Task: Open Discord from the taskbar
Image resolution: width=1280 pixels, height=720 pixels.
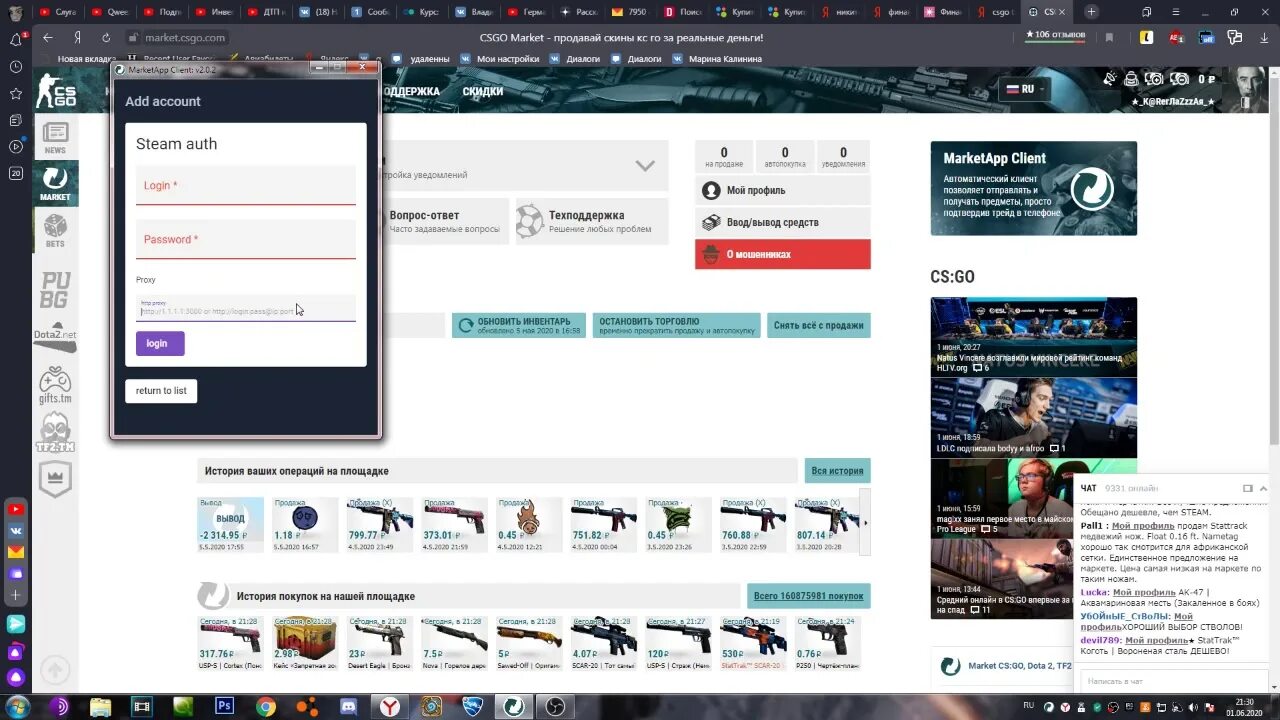Action: (348, 706)
